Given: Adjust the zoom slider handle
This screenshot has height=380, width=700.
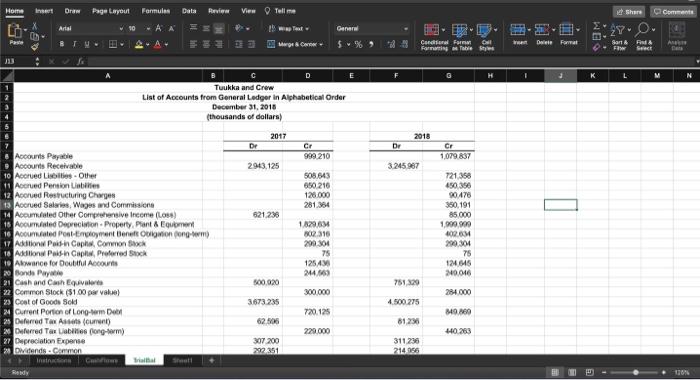Looking at the screenshot, I should 635,372.
